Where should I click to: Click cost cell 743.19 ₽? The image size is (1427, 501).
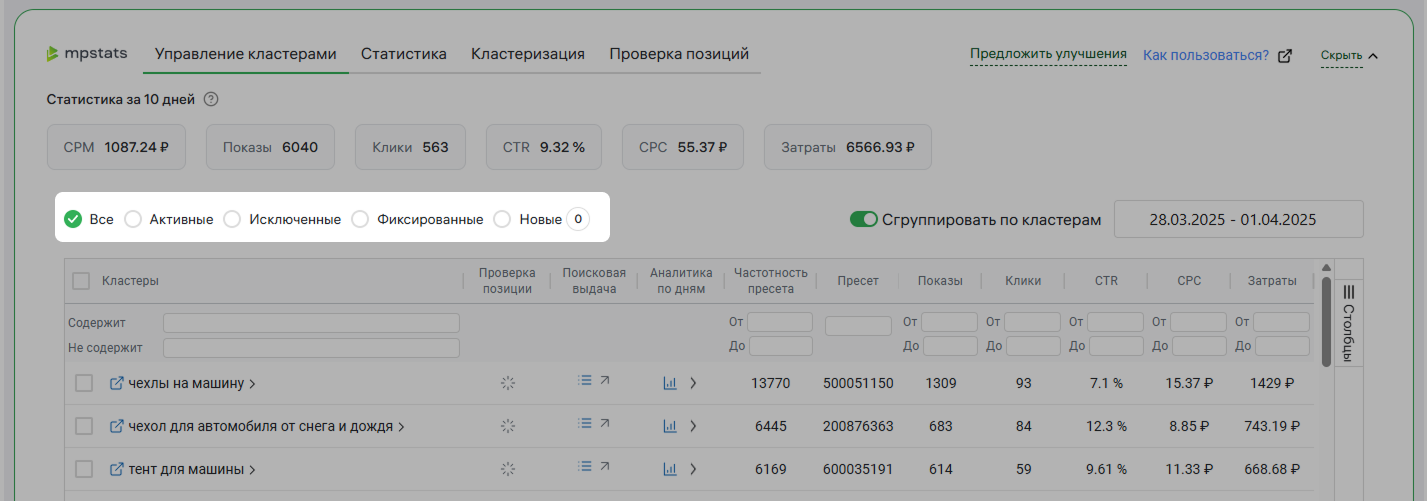point(1271,426)
